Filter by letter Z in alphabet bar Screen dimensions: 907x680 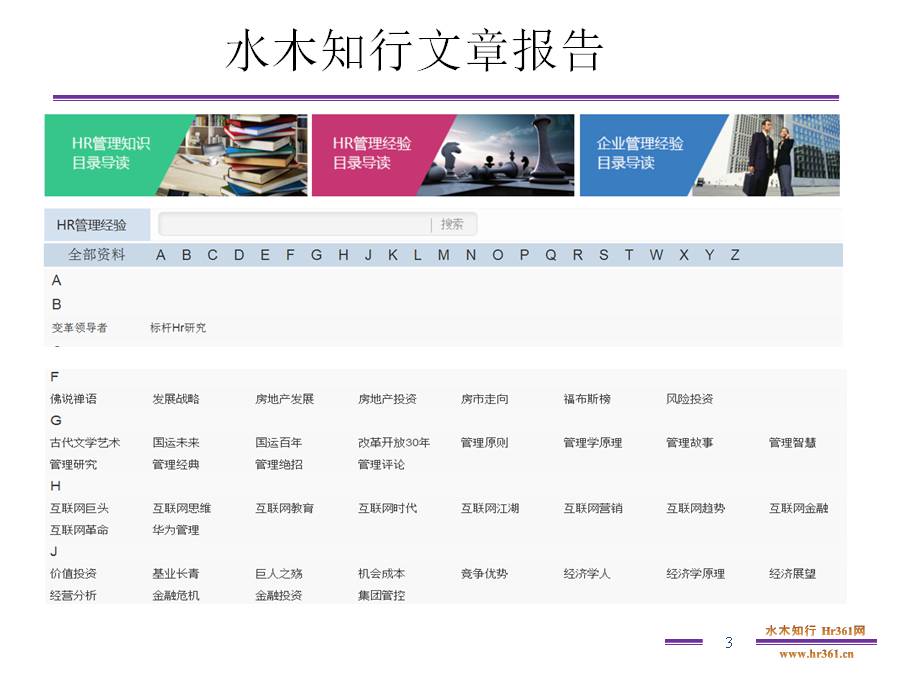(735, 255)
